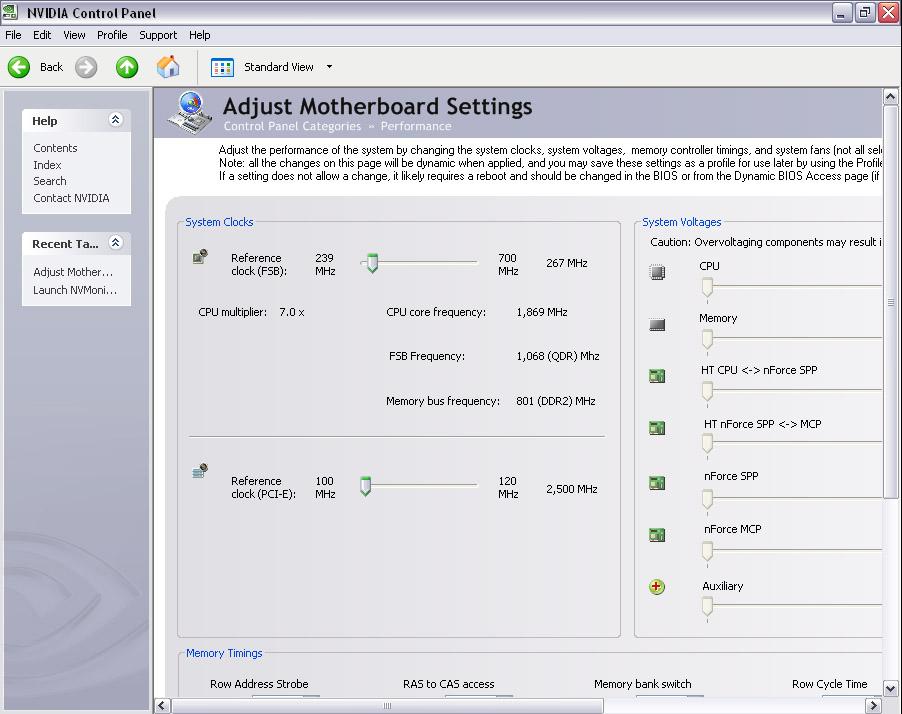
Task: Click the CPU voltage slider thumb
Action: [708, 287]
